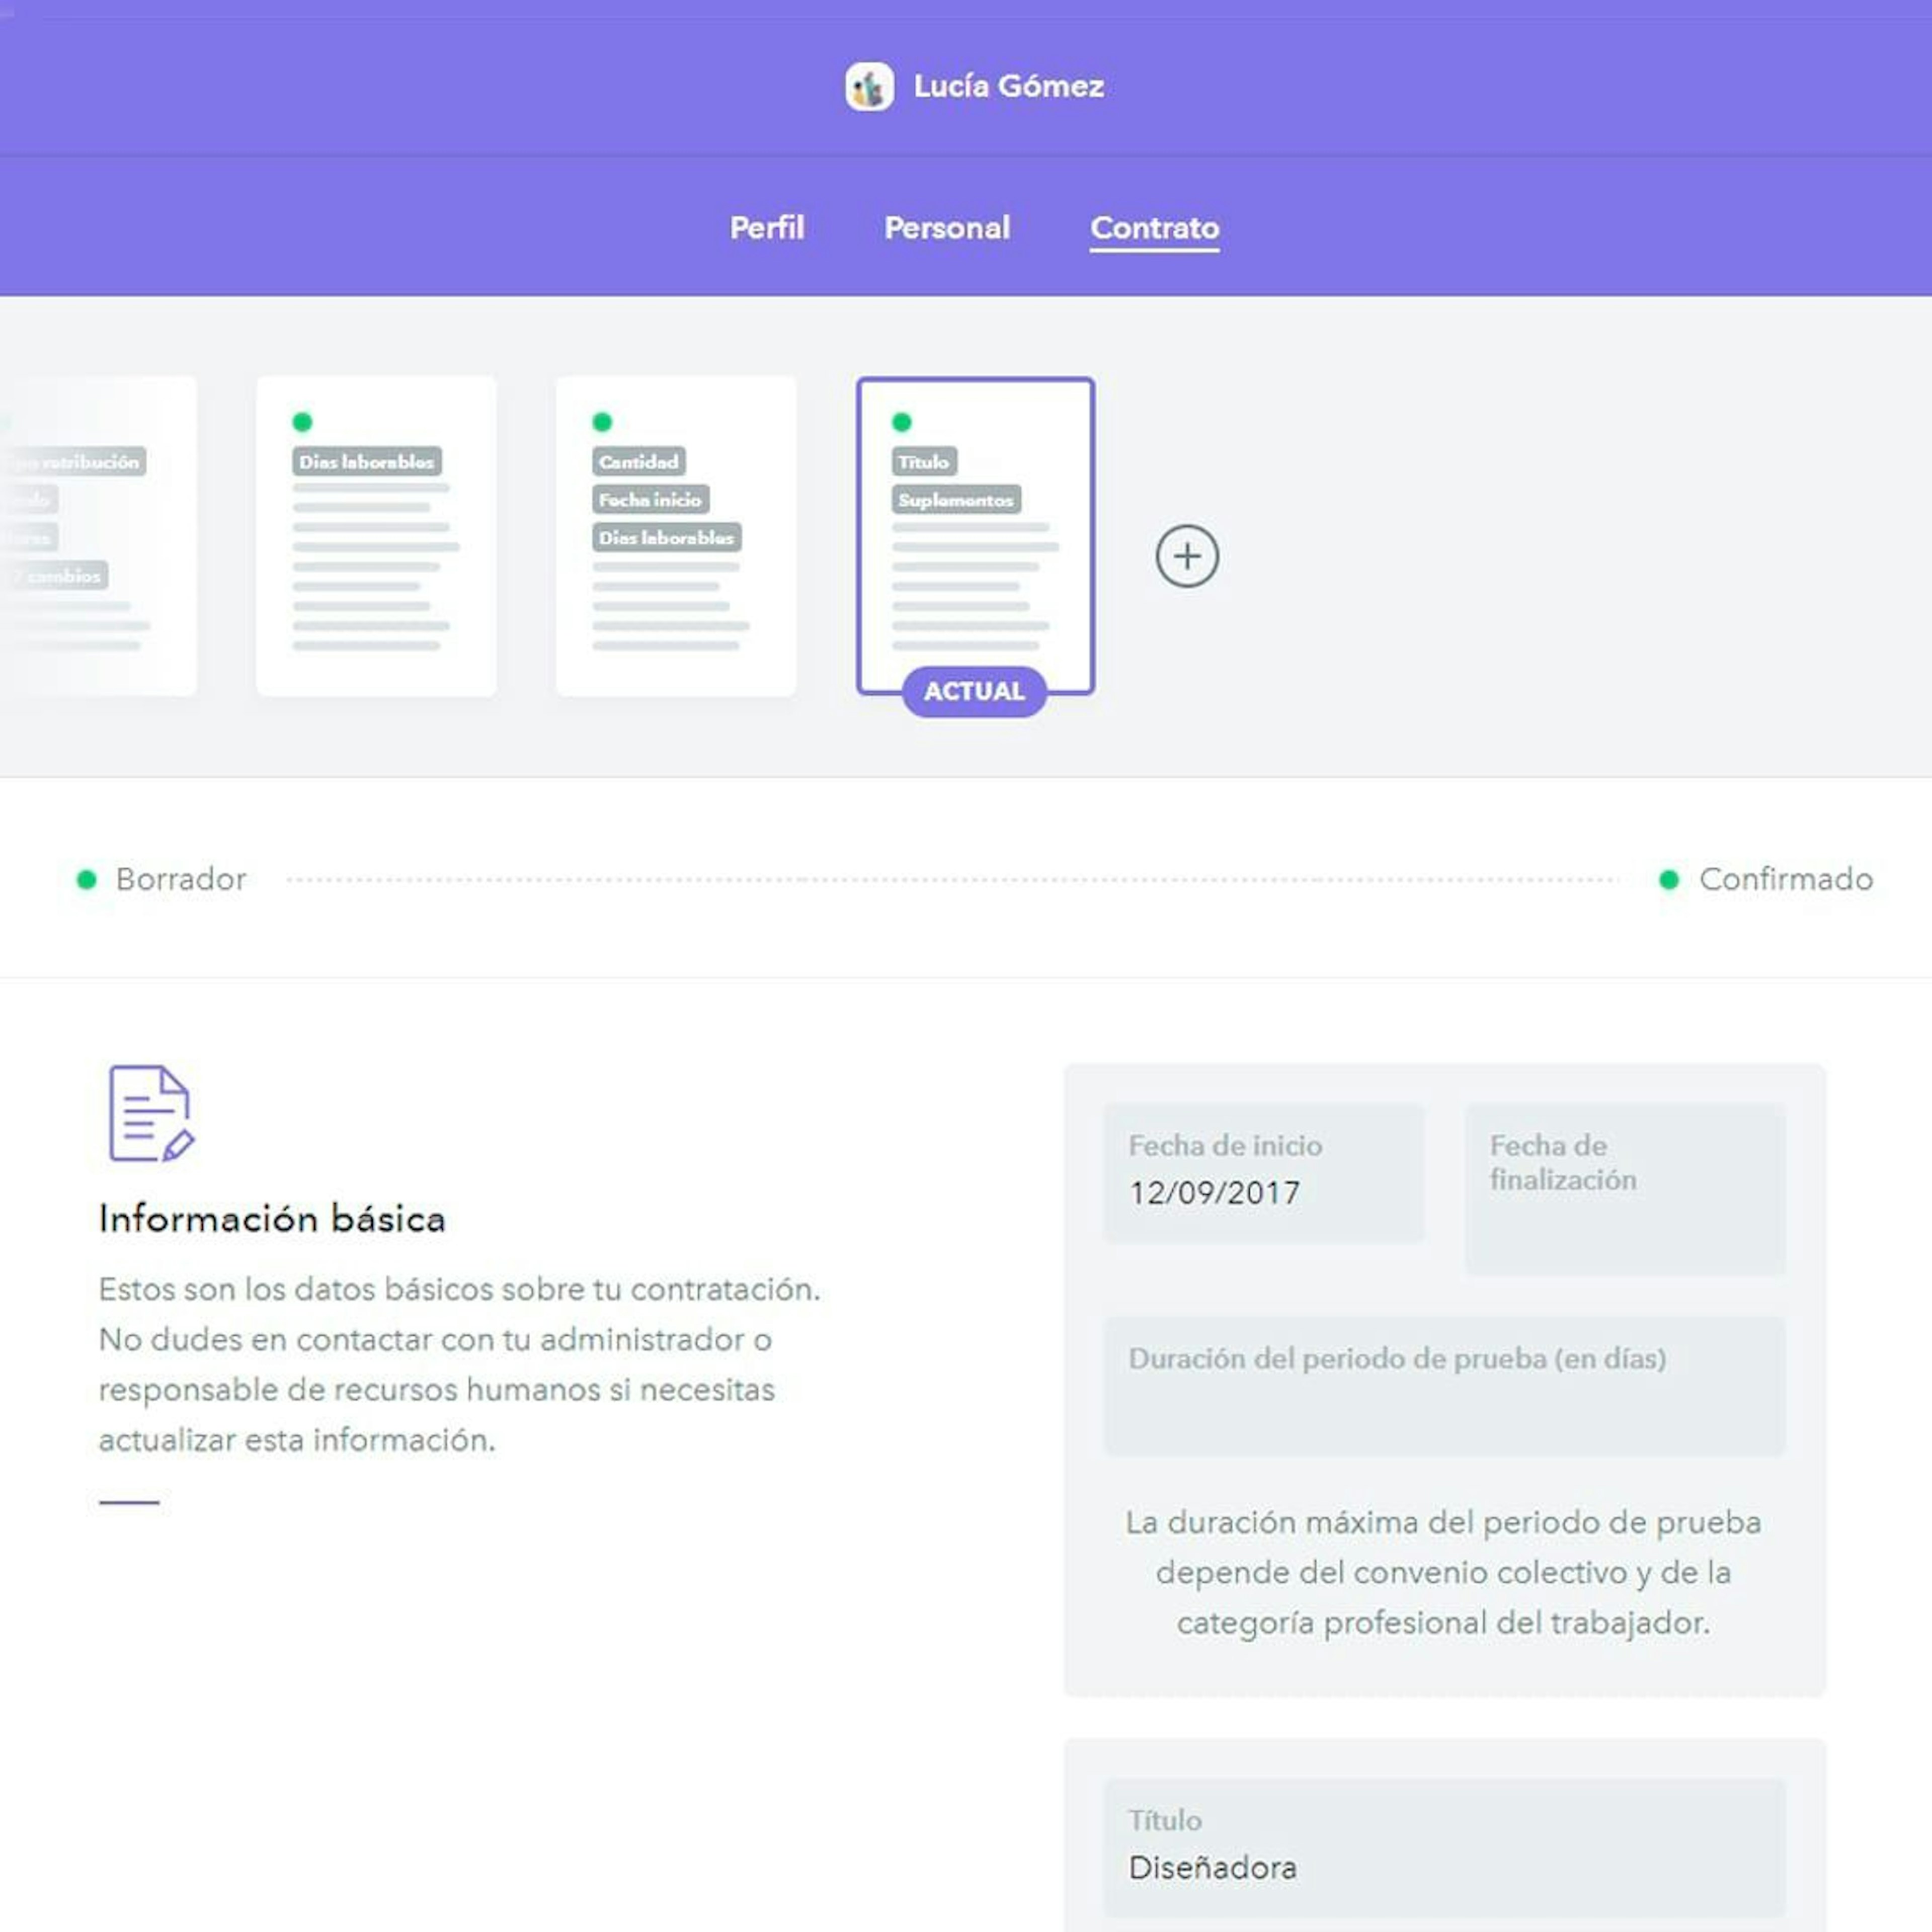This screenshot has height=1932, width=1932.
Task: Click green dot on the Cantidad contract card
Action: click(602, 422)
